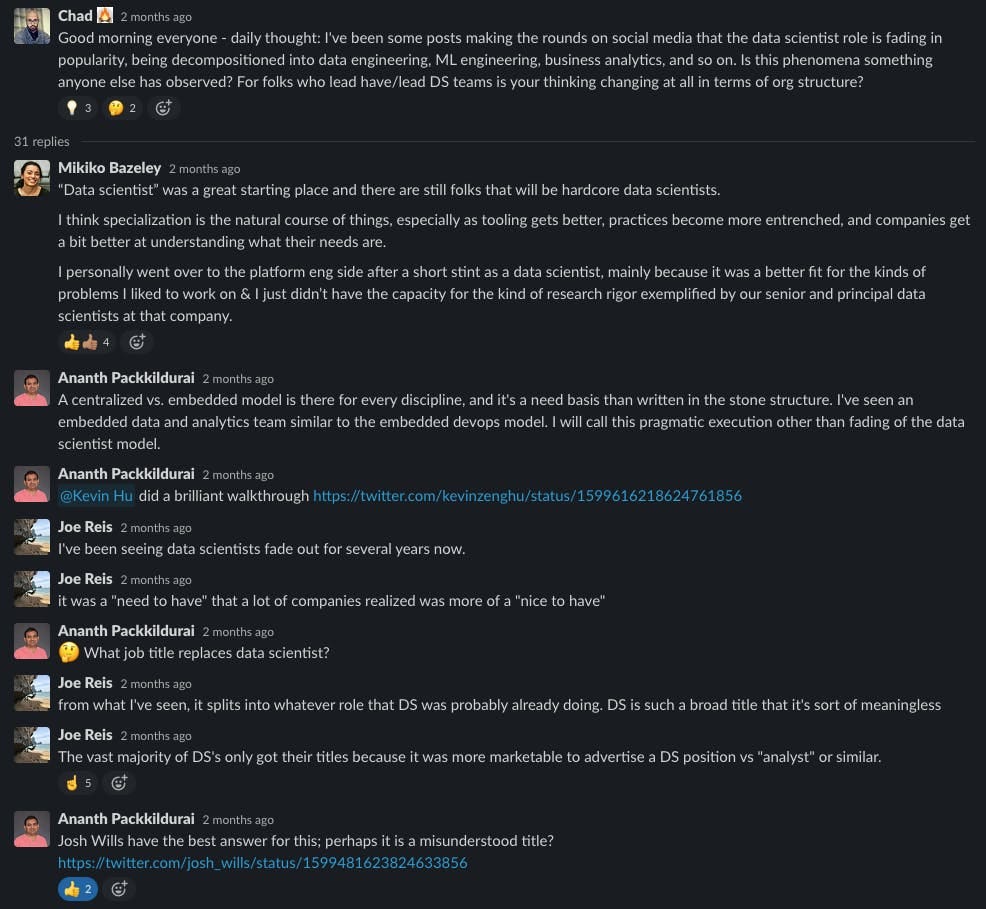The width and height of the screenshot is (986, 909).
Task: Open add-reaction picker on Mikiko Bazeley's reply
Action: coord(137,342)
